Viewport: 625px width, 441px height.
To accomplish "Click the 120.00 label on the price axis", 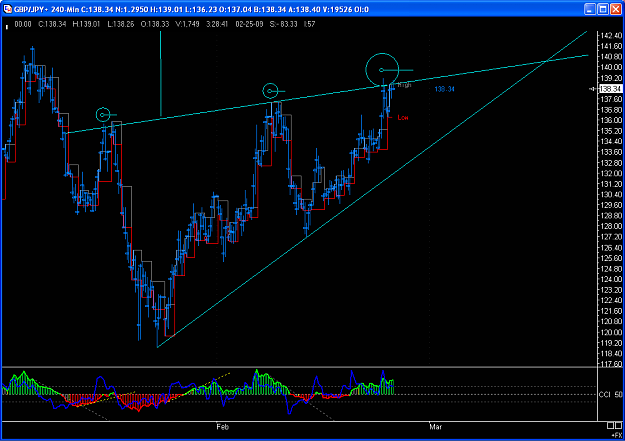I will [611, 333].
